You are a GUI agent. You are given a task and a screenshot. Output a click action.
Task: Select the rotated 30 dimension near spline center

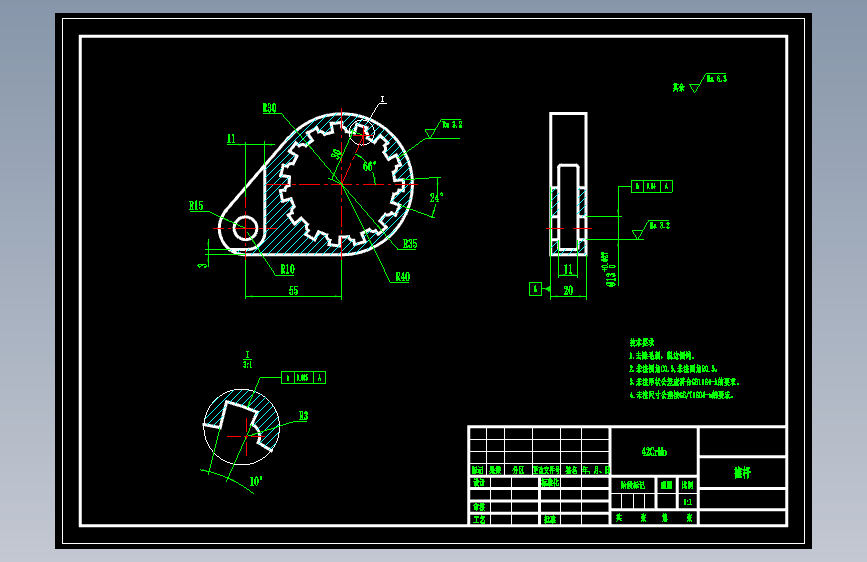coord(336,154)
